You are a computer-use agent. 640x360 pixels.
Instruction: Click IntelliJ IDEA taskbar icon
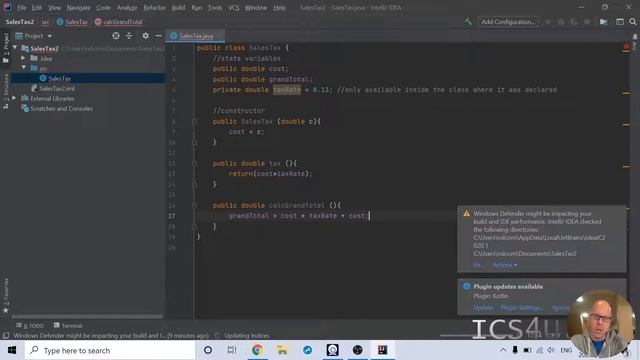point(382,350)
